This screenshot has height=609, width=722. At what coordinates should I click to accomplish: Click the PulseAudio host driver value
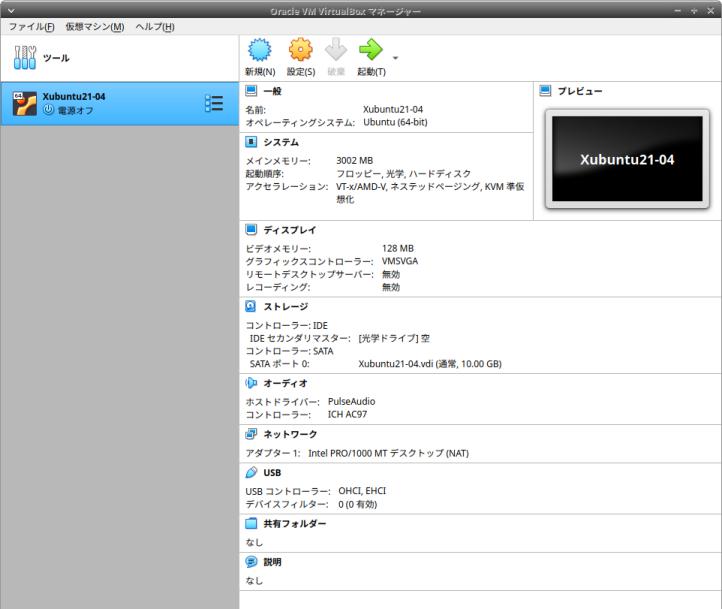351,401
